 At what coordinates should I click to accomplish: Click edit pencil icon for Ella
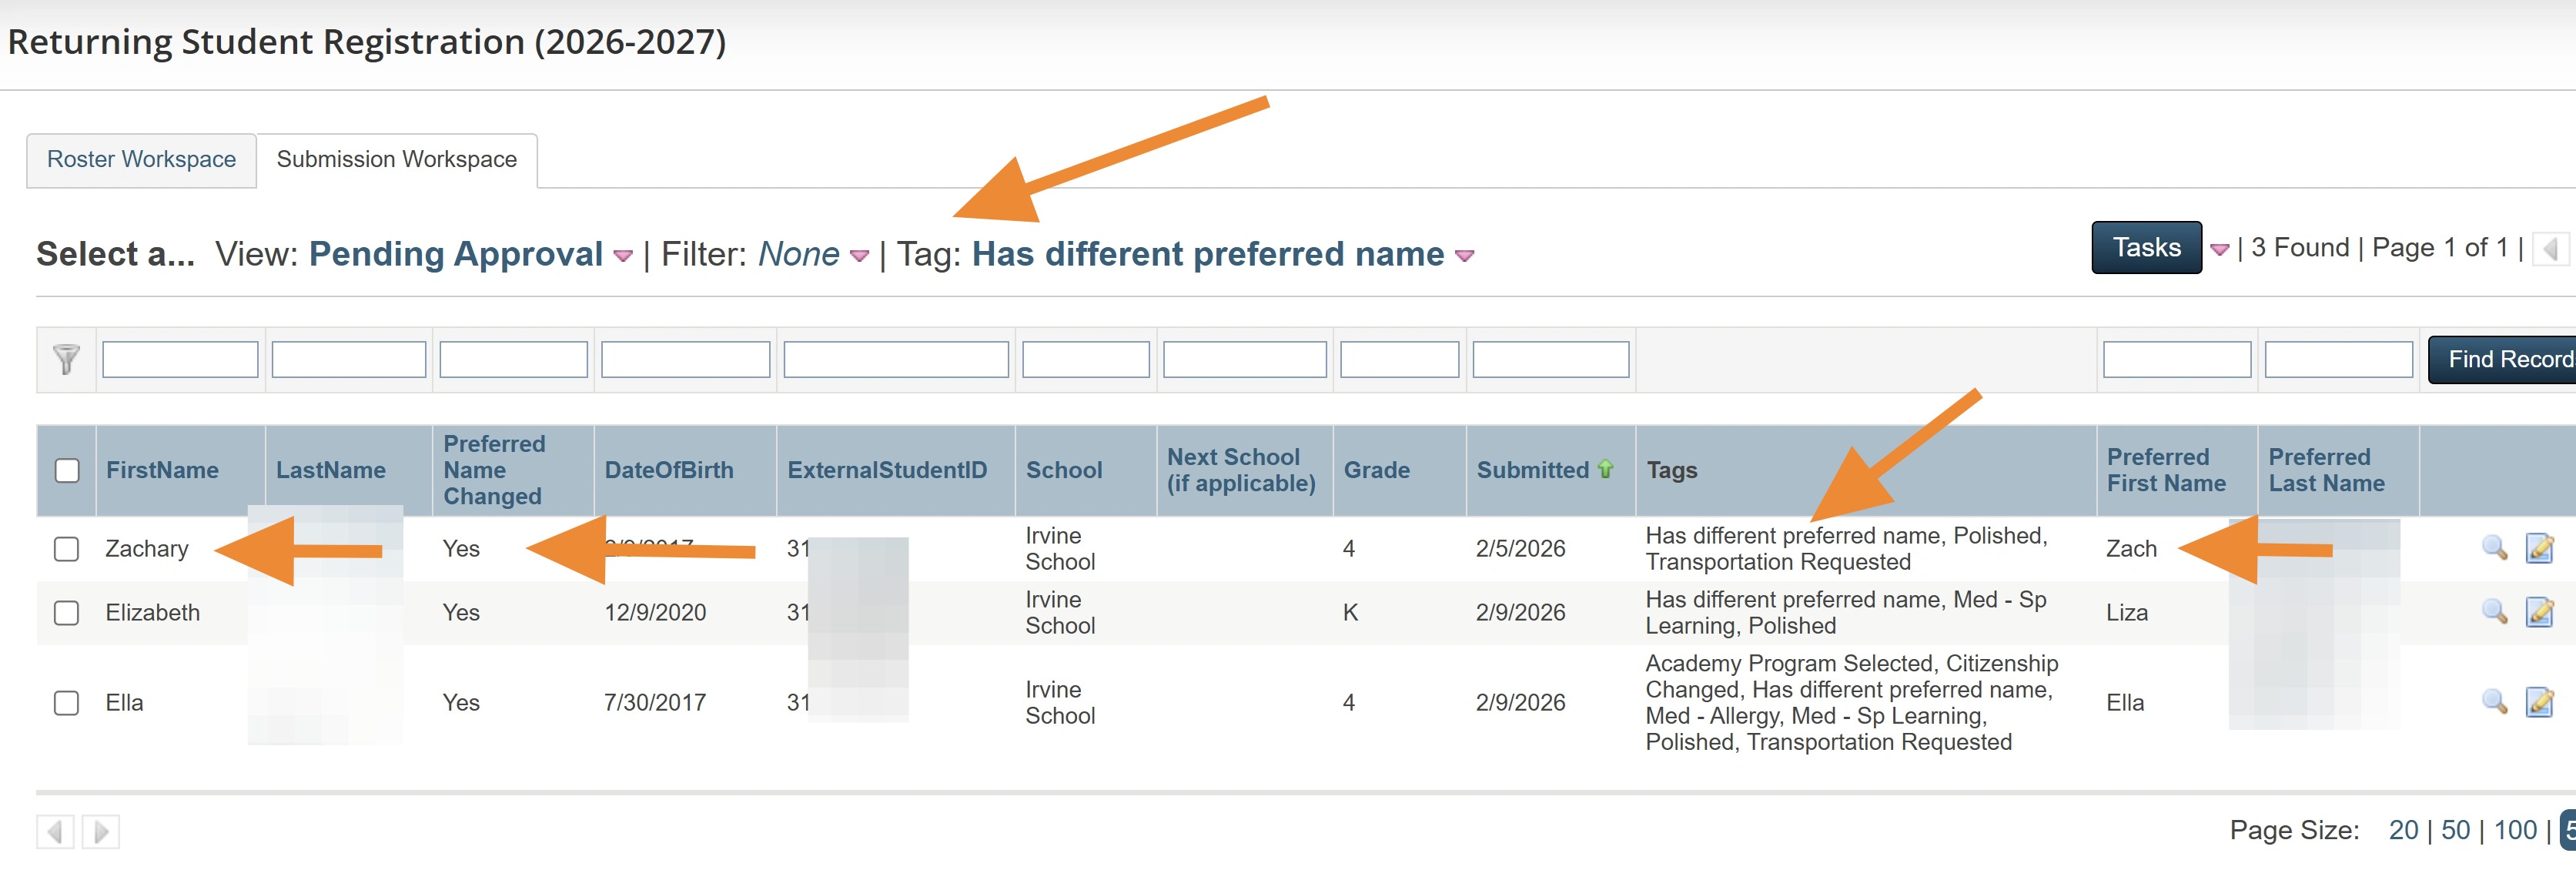2539,702
